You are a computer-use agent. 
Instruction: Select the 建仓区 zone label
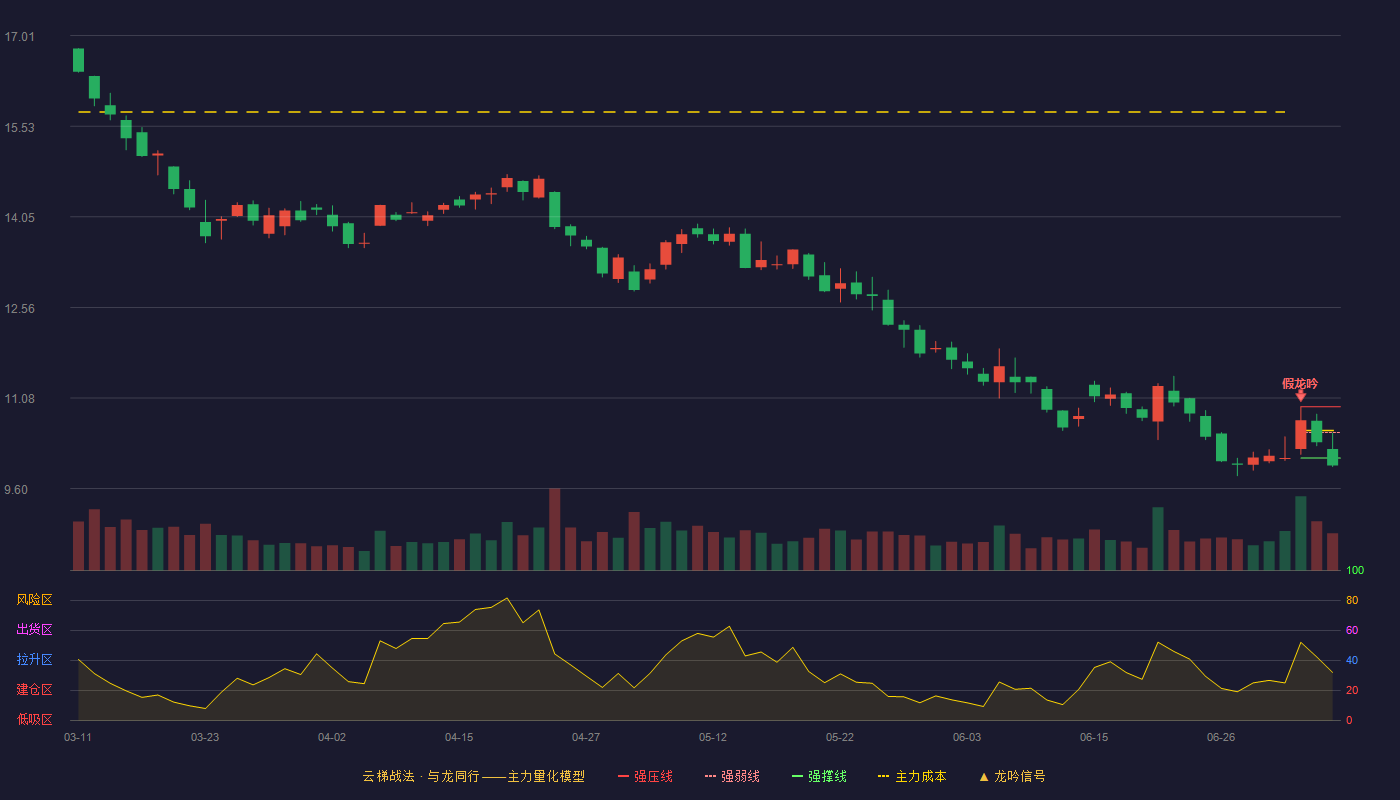pos(34,690)
